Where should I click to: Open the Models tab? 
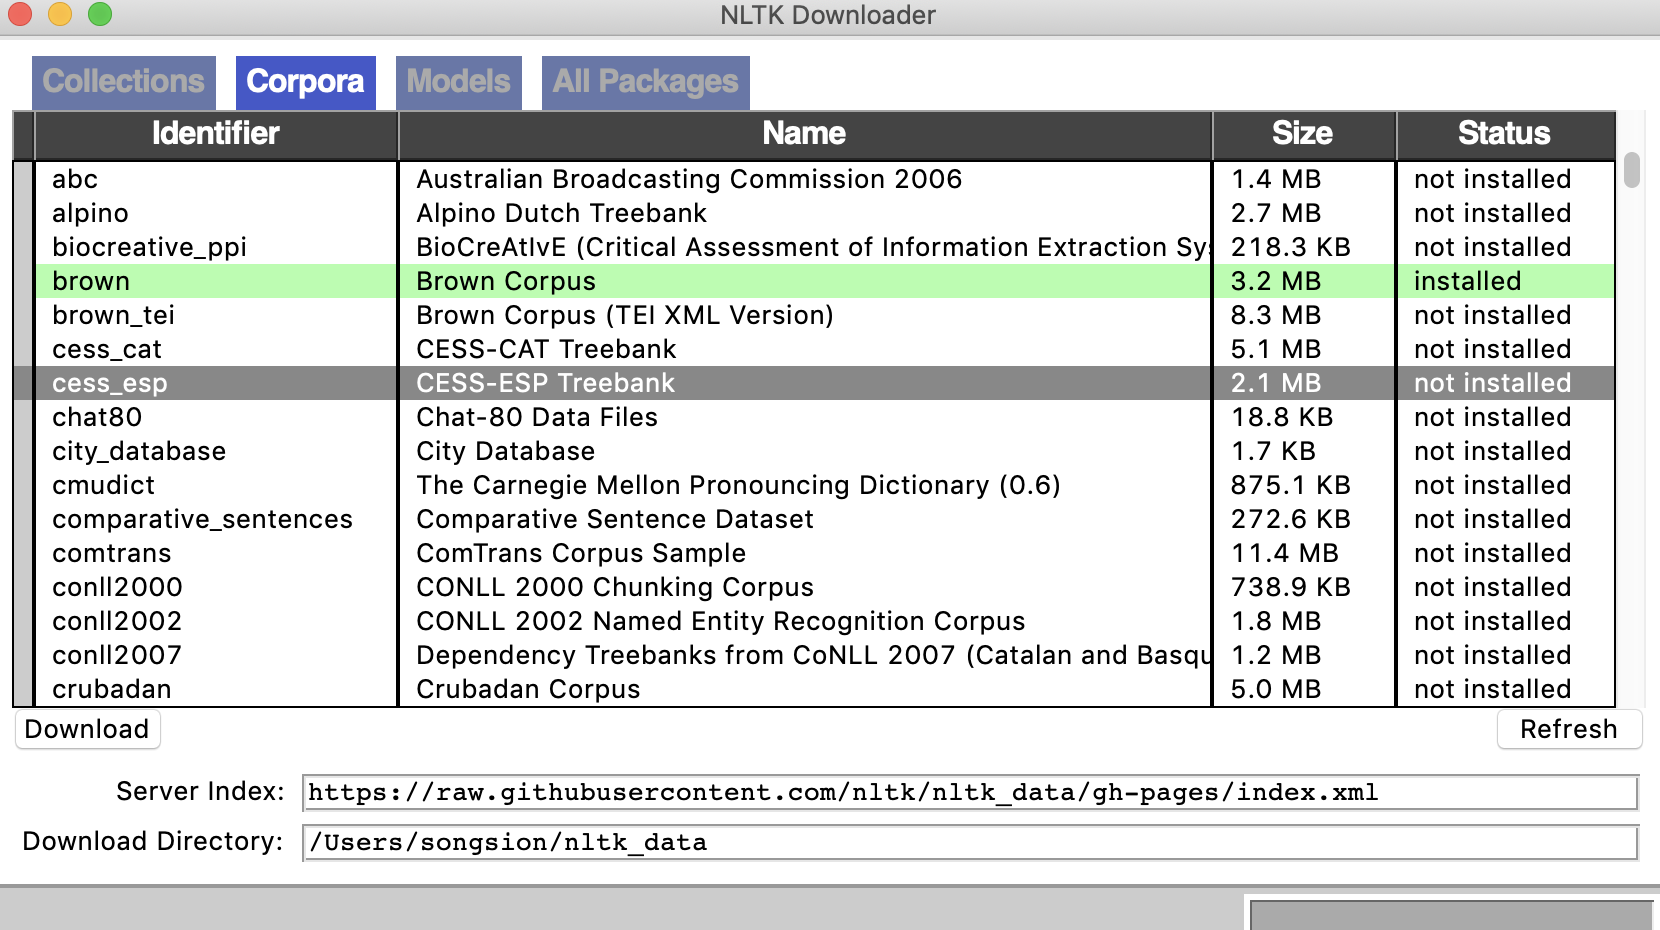[459, 82]
